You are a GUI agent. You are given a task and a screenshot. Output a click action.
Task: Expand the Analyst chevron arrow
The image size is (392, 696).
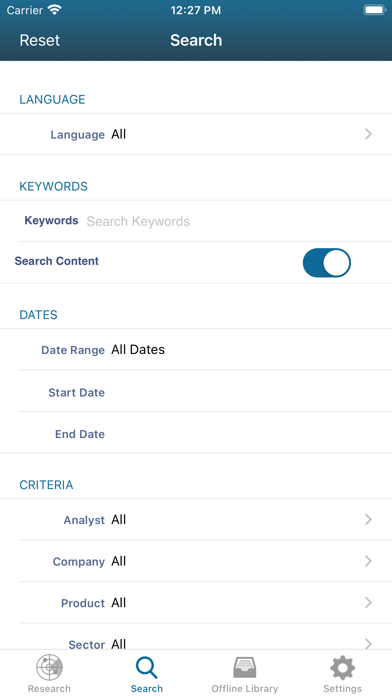click(368, 519)
